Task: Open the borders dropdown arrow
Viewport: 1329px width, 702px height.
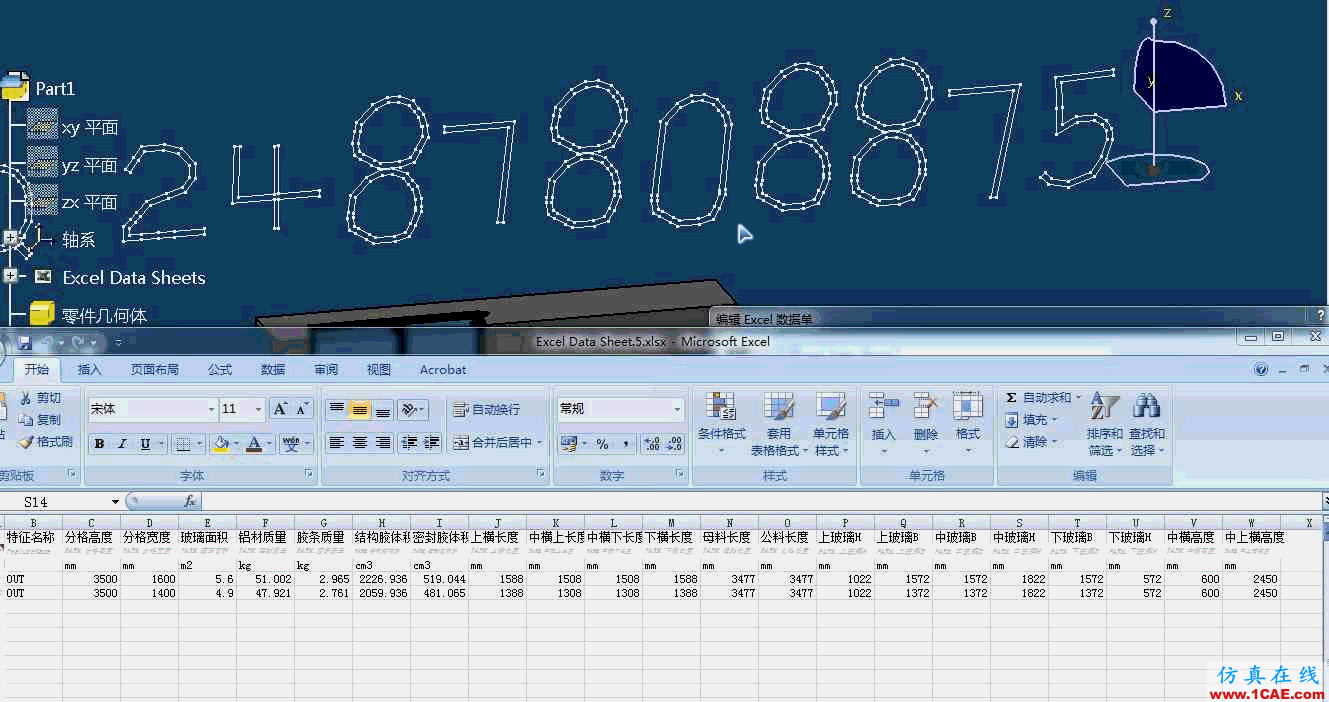Action: [x=200, y=444]
